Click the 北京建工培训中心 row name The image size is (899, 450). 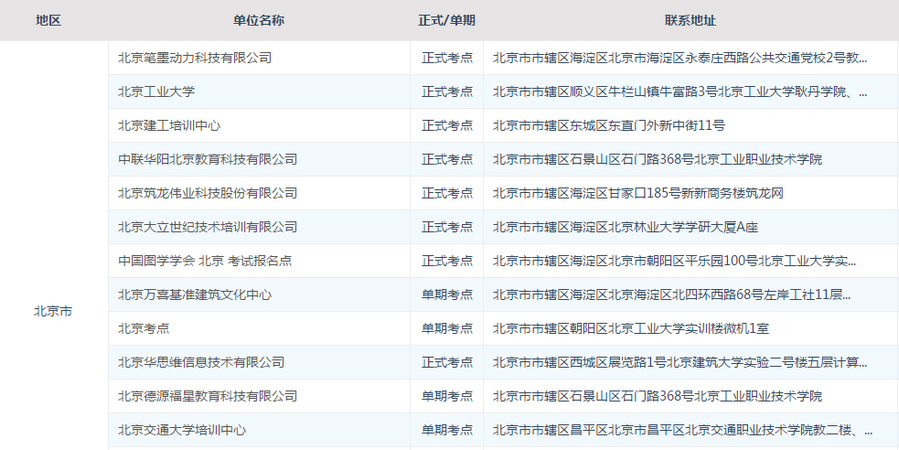(x=169, y=126)
